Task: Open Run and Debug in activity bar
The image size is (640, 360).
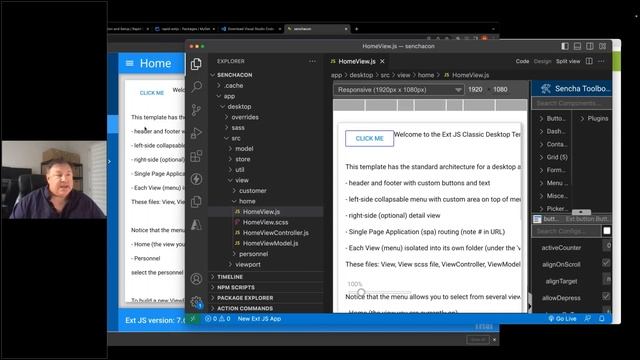Action: [196, 133]
